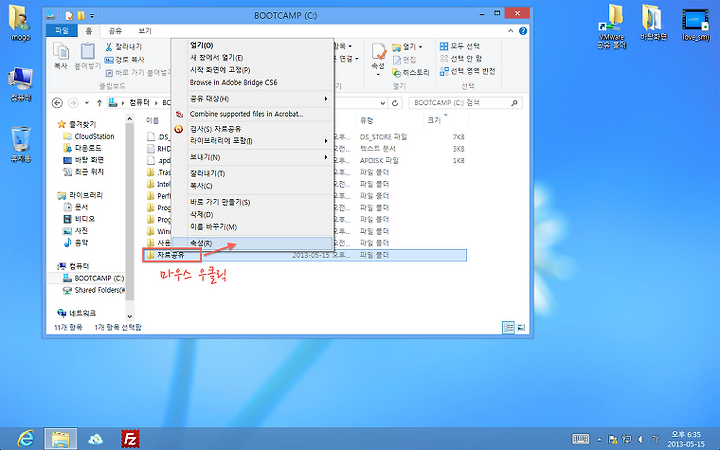The image size is (720, 450).
Task: Click the blue help question-mark icon
Action: pyautogui.click(x=523, y=31)
